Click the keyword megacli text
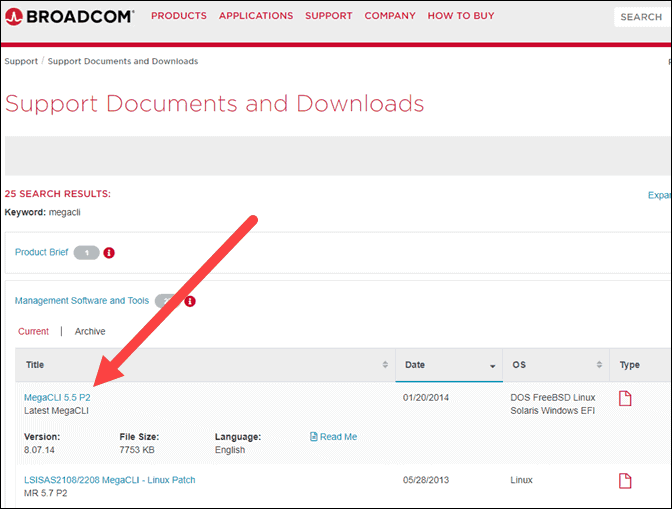The width and height of the screenshot is (672, 509). tap(64, 213)
